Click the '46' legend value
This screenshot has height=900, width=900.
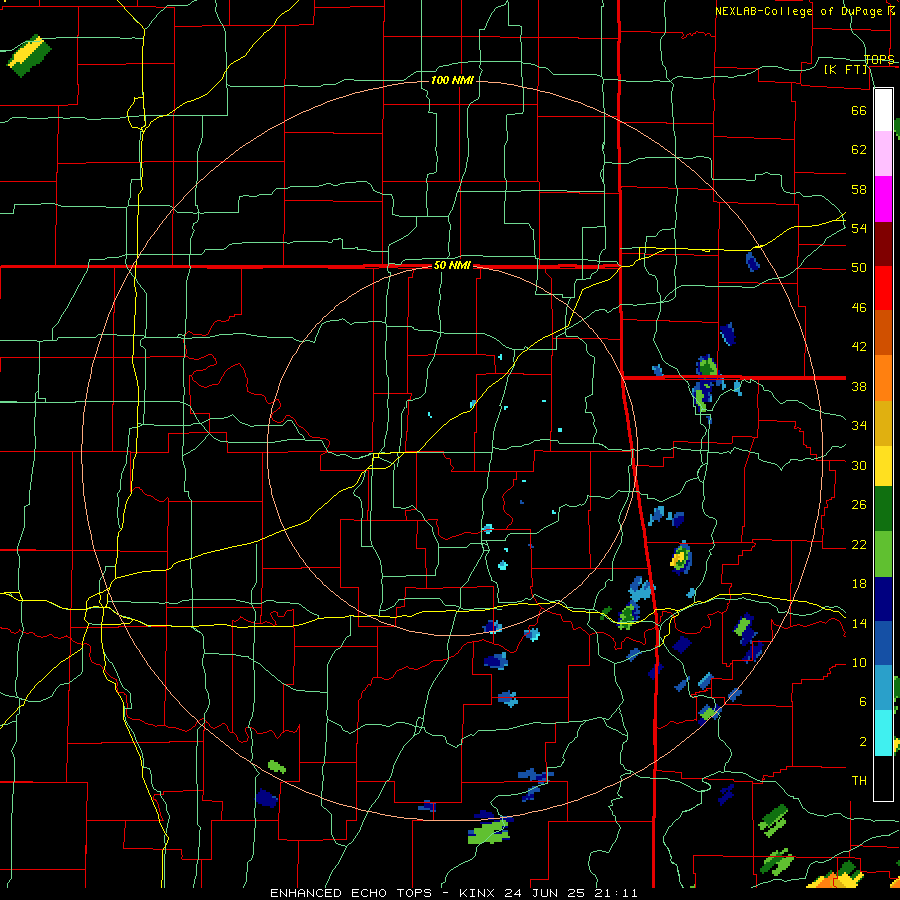(859, 308)
